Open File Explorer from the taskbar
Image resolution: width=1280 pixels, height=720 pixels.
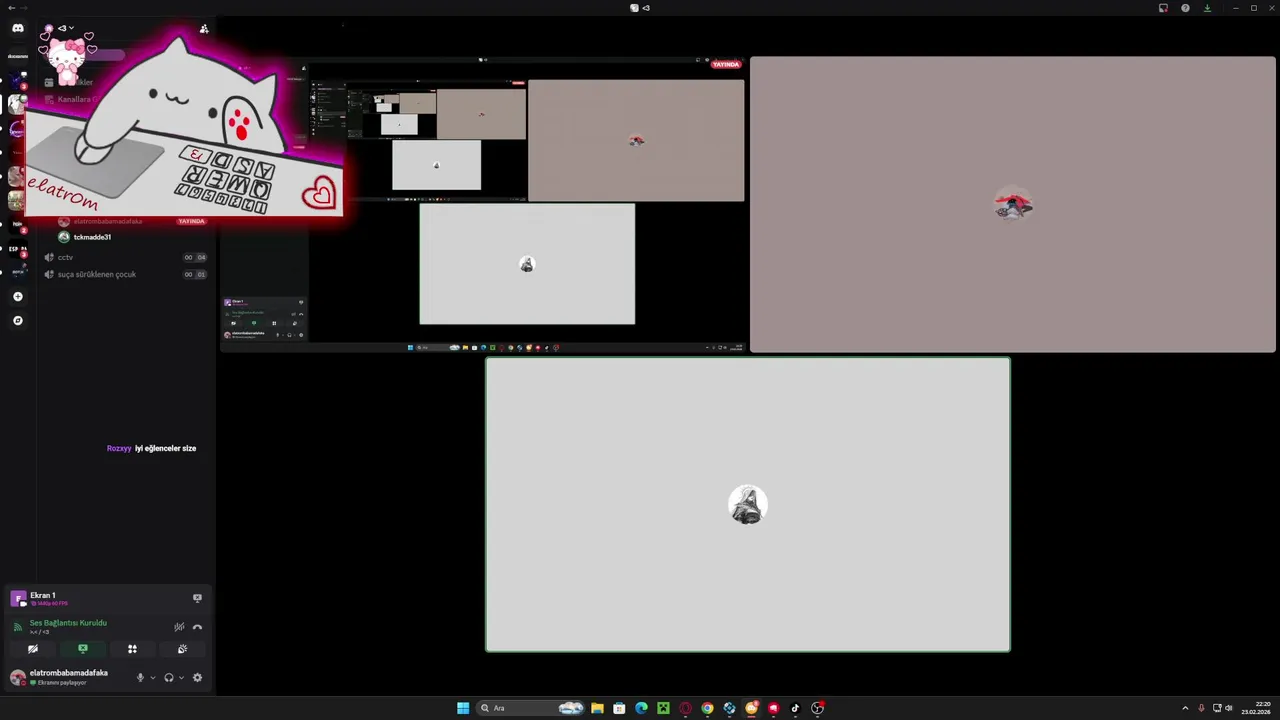pos(597,708)
